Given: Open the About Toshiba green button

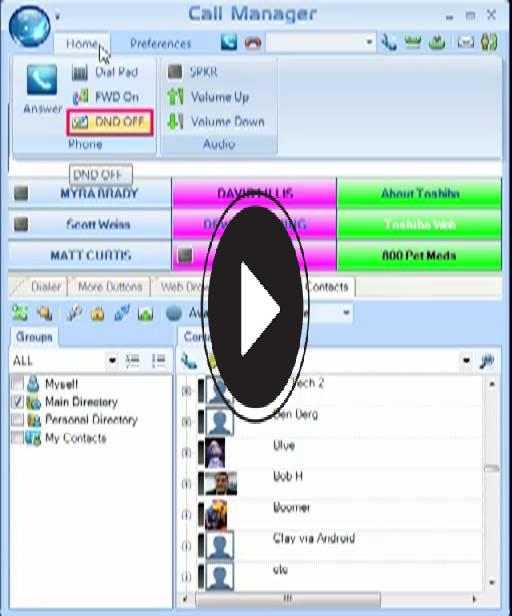Looking at the screenshot, I should pos(419,193).
